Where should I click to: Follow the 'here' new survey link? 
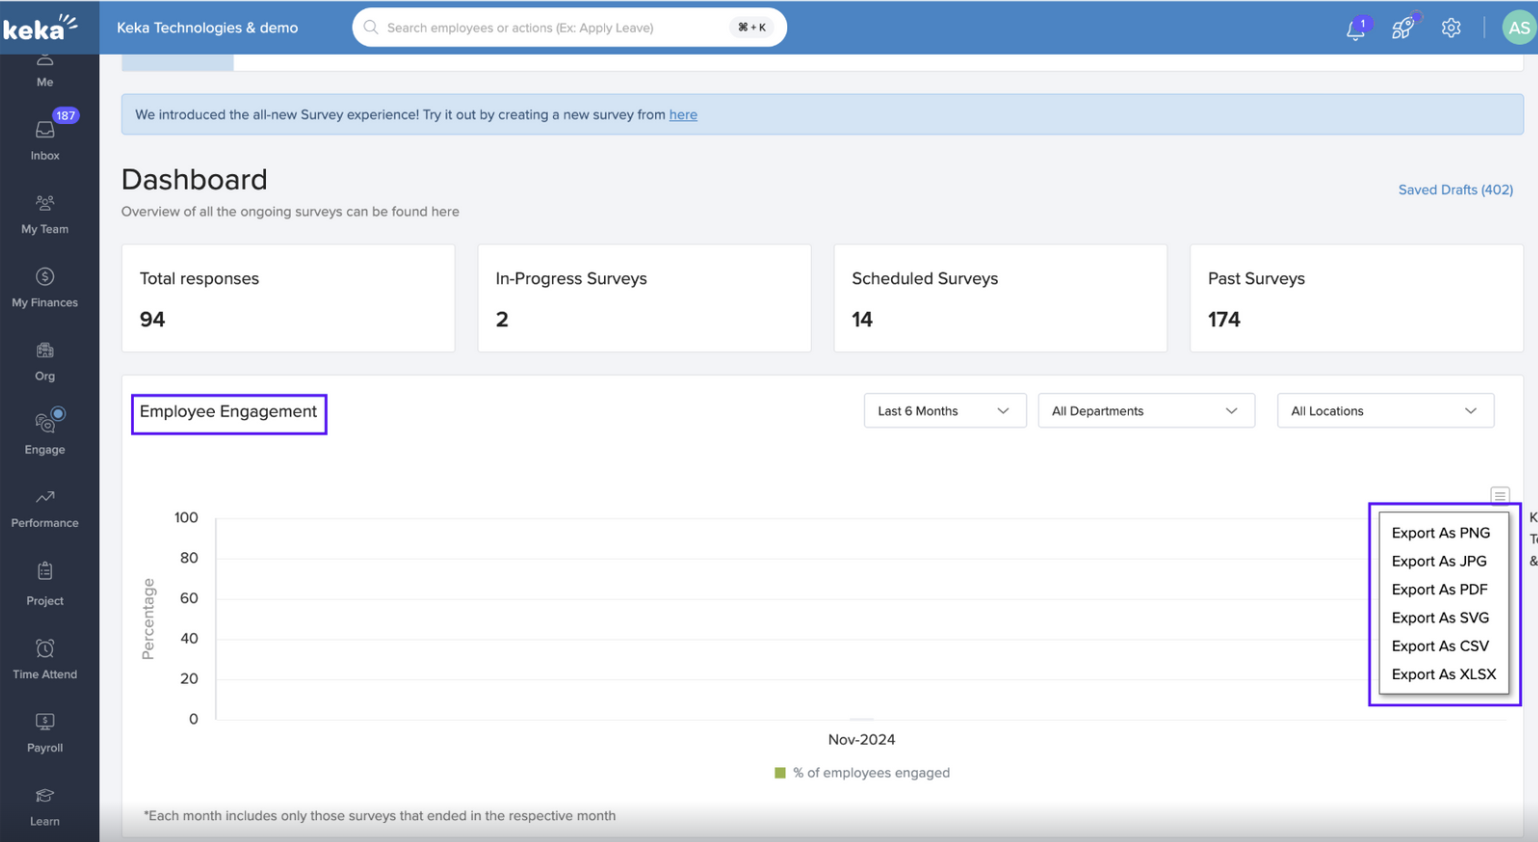683,115
